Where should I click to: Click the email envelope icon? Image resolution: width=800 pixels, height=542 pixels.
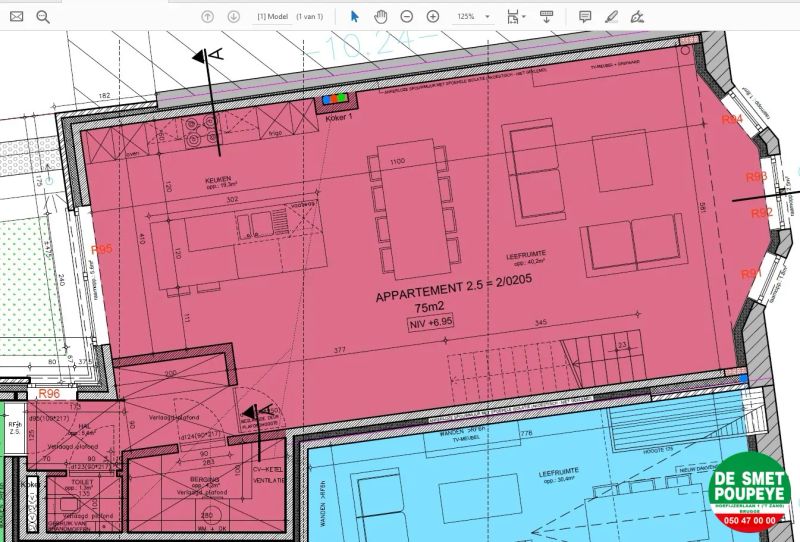point(16,16)
